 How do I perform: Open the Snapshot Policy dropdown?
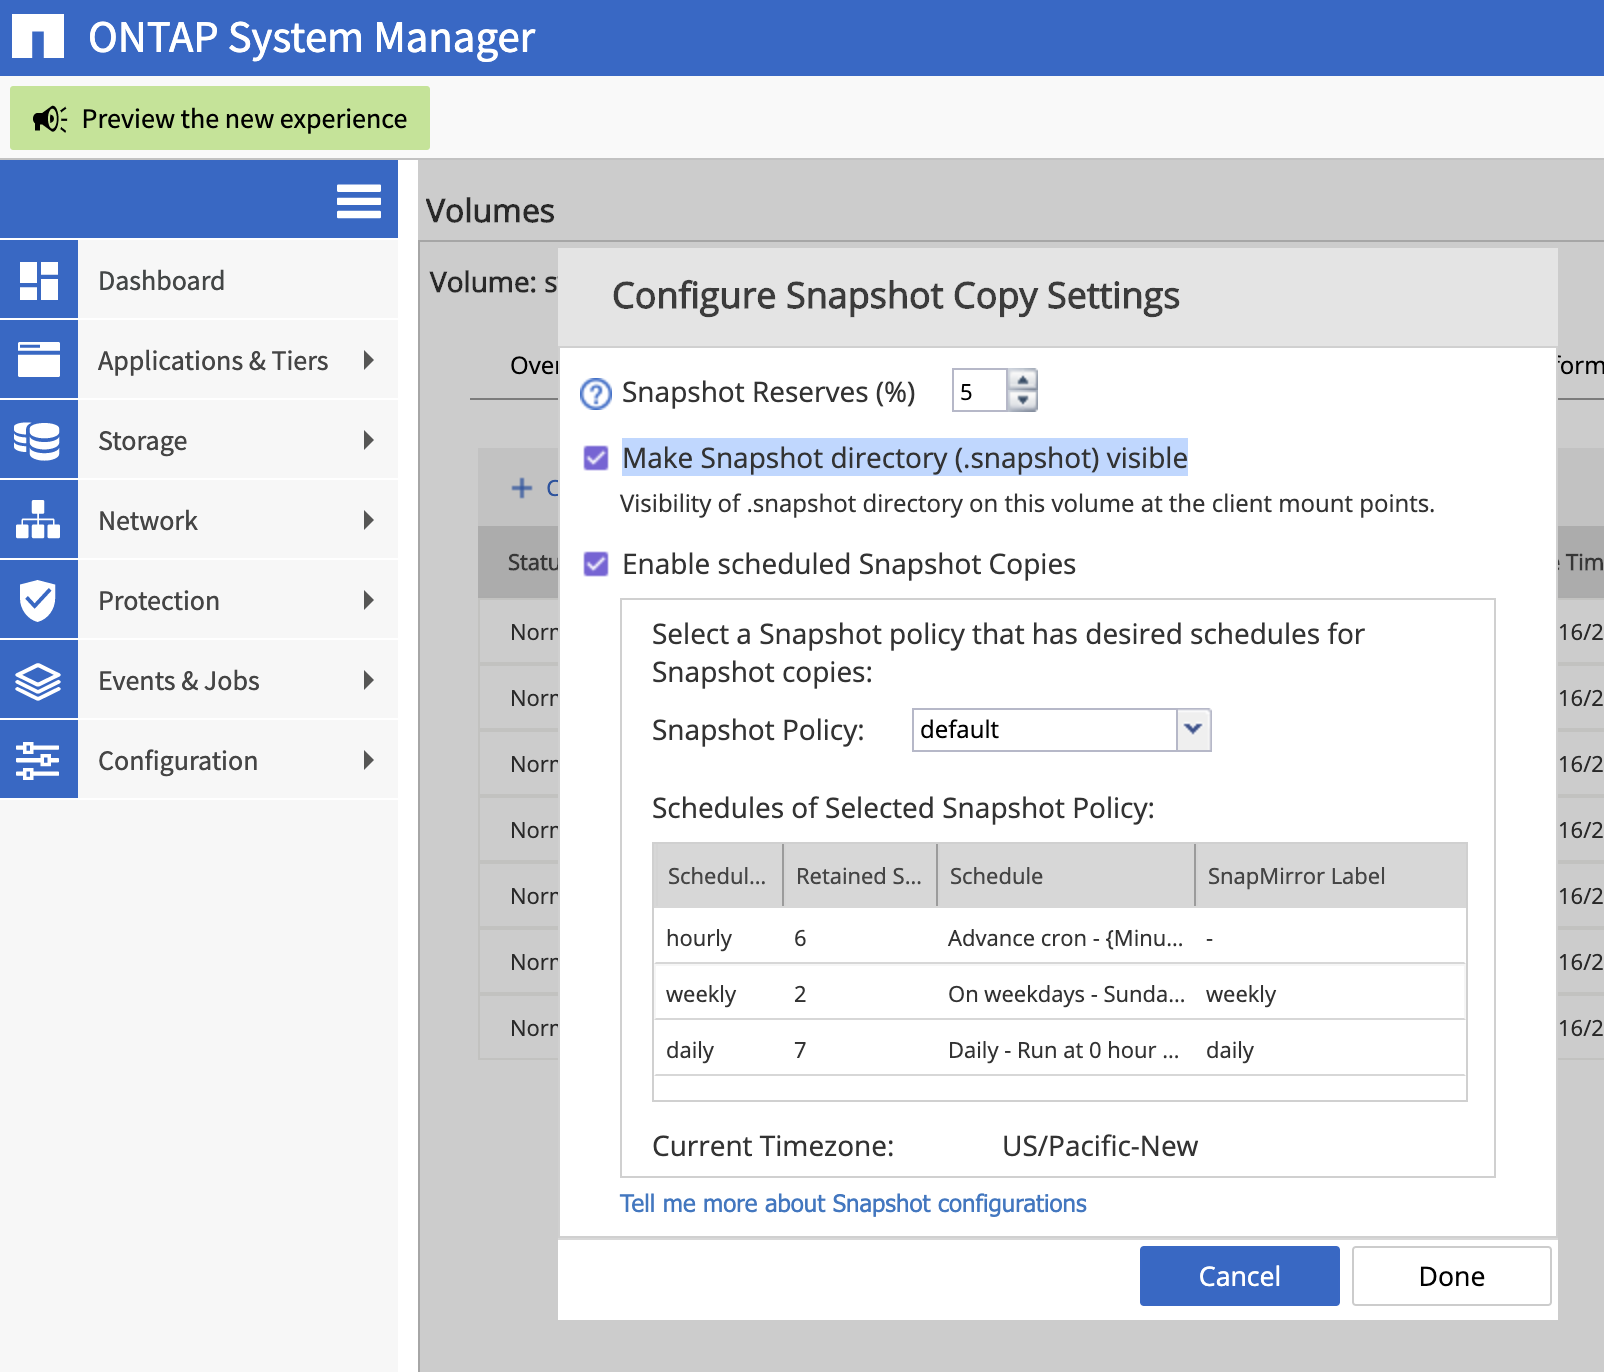[1193, 730]
